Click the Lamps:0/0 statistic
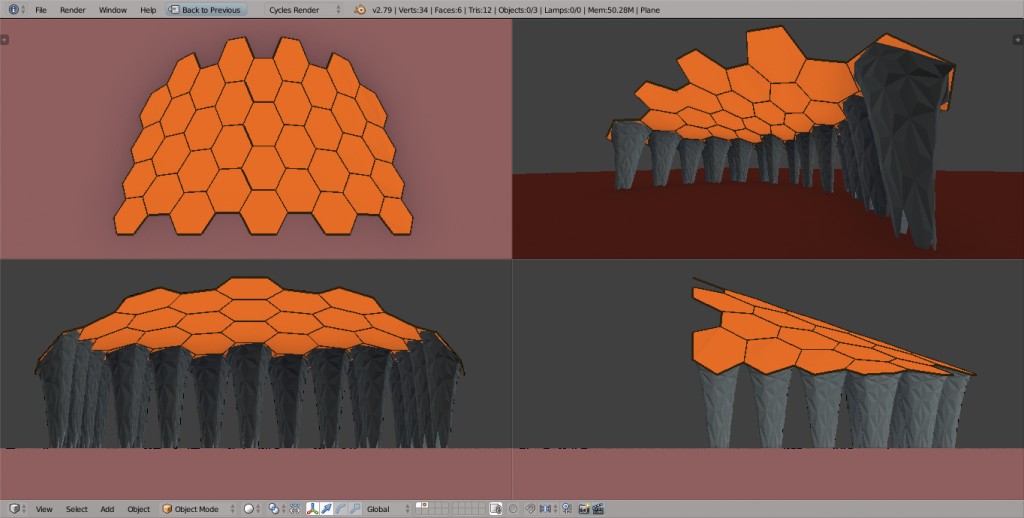 point(562,10)
